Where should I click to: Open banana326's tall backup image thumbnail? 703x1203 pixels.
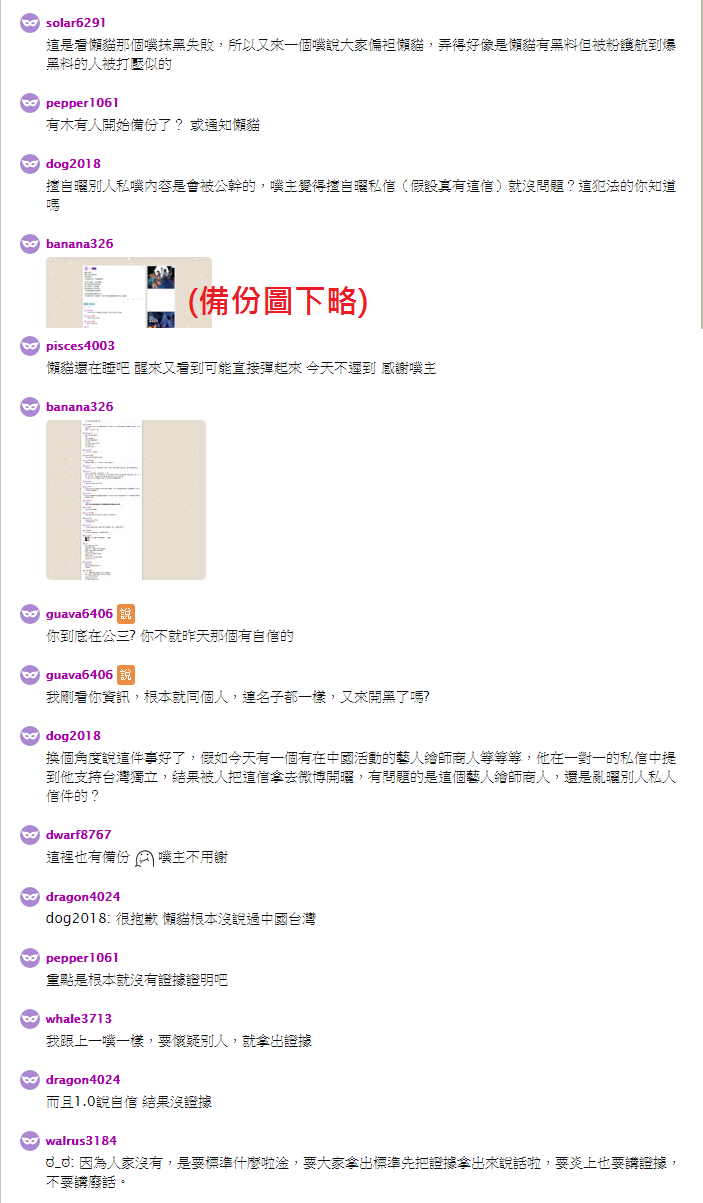tap(126, 500)
